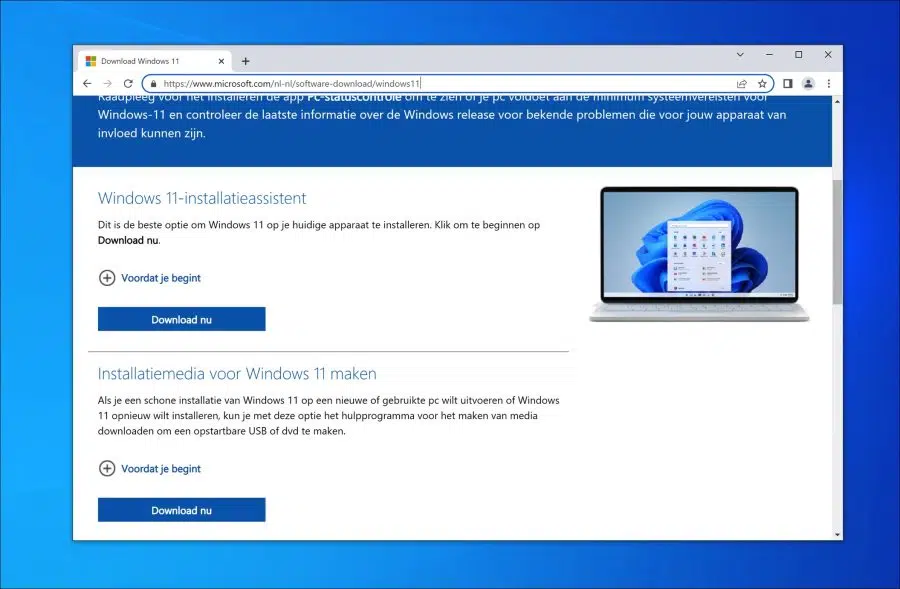Close the Chrome window
Viewport: 900px width, 589px height.
(x=828, y=55)
